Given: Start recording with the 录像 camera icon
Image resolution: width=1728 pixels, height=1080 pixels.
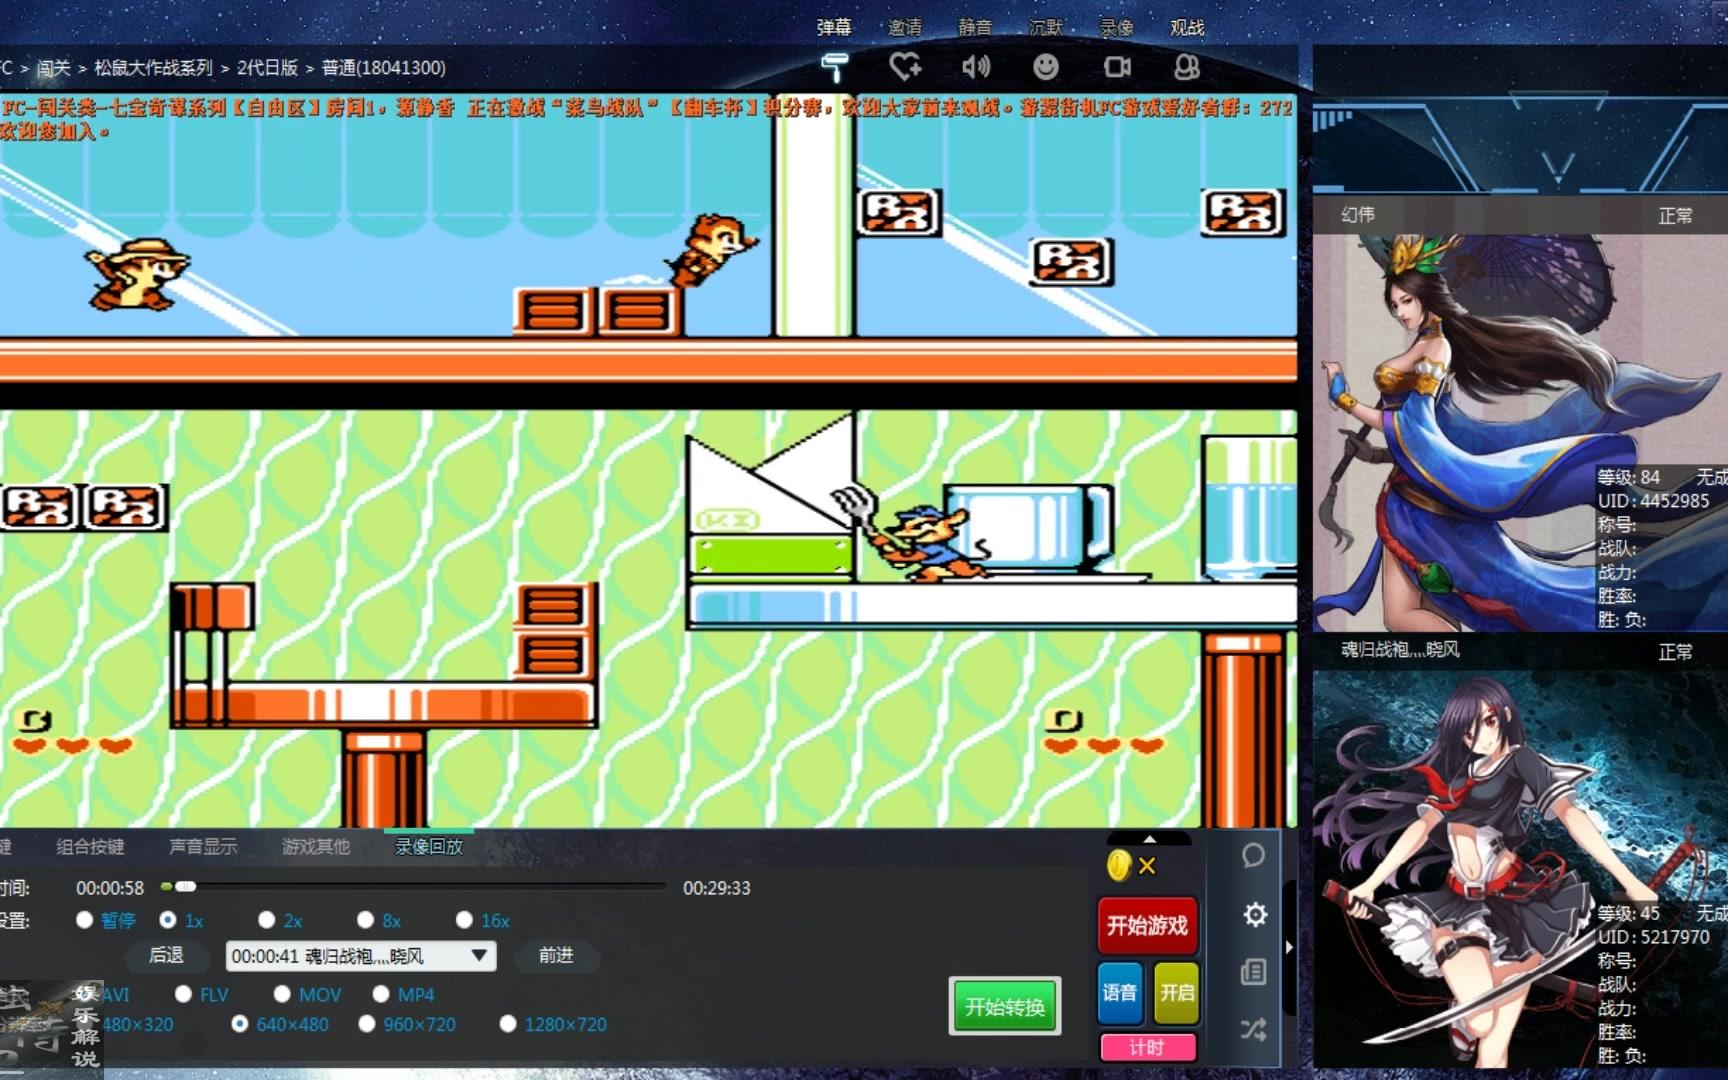Looking at the screenshot, I should coord(1117,67).
